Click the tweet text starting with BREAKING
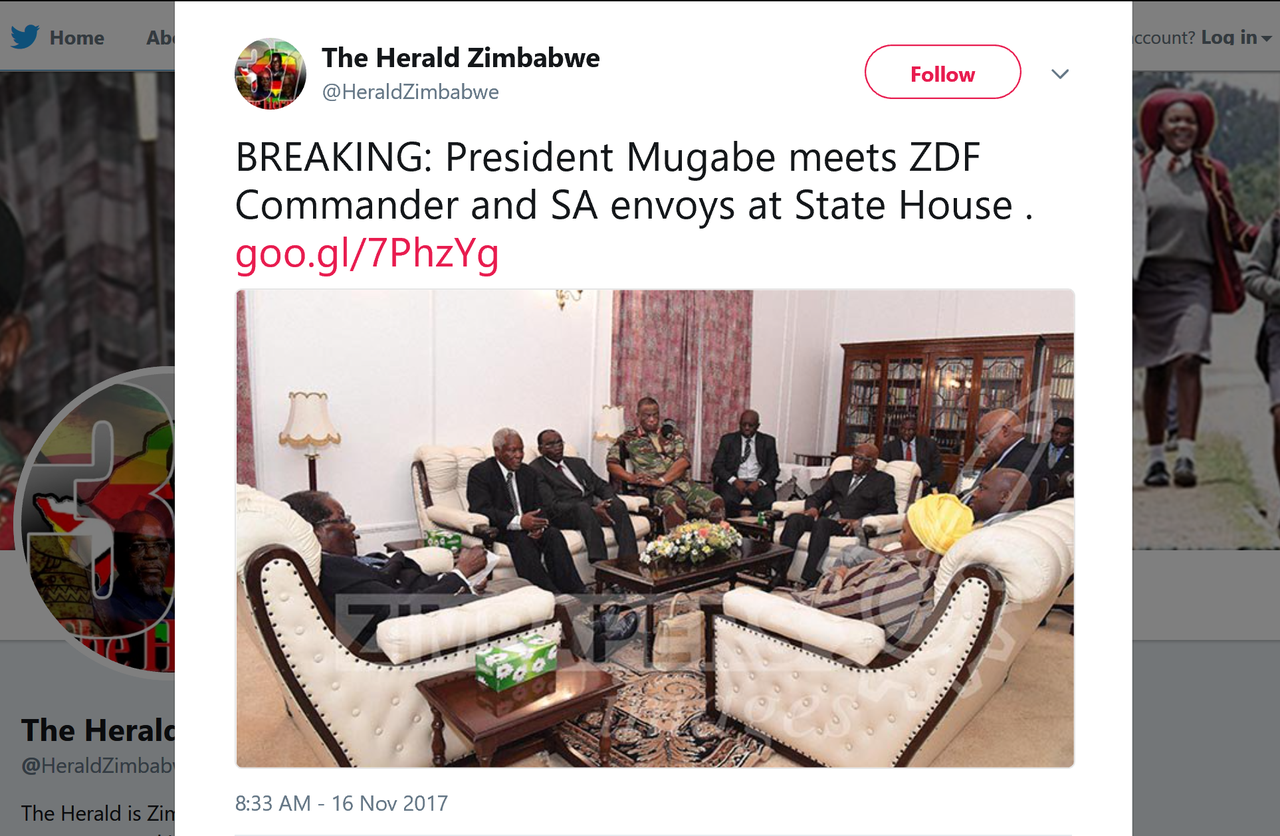 tap(633, 182)
